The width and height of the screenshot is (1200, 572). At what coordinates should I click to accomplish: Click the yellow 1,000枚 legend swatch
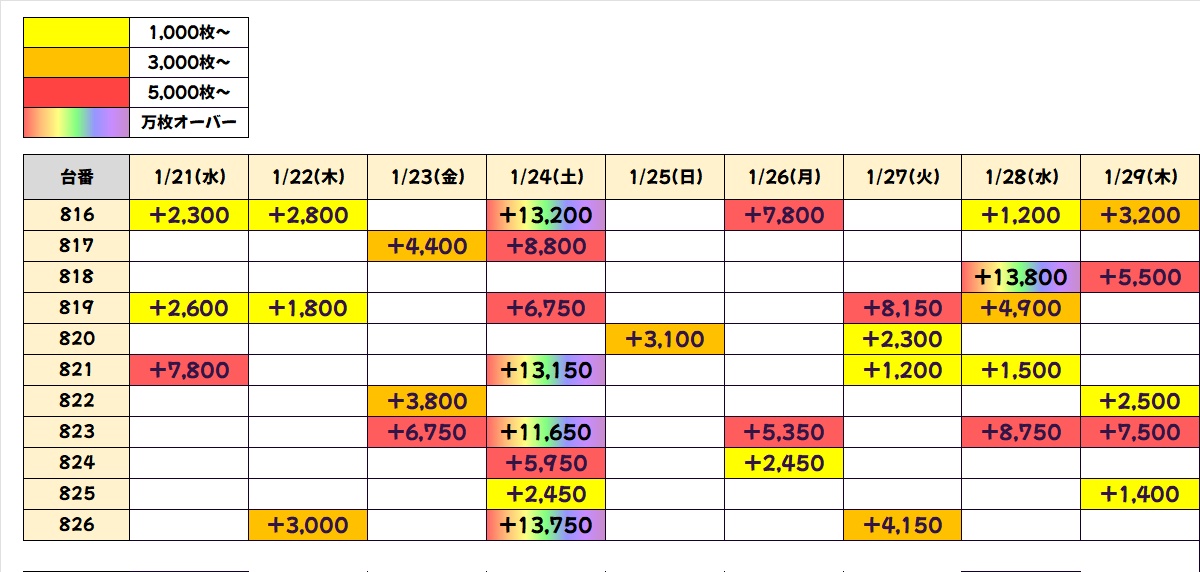(x=77, y=33)
